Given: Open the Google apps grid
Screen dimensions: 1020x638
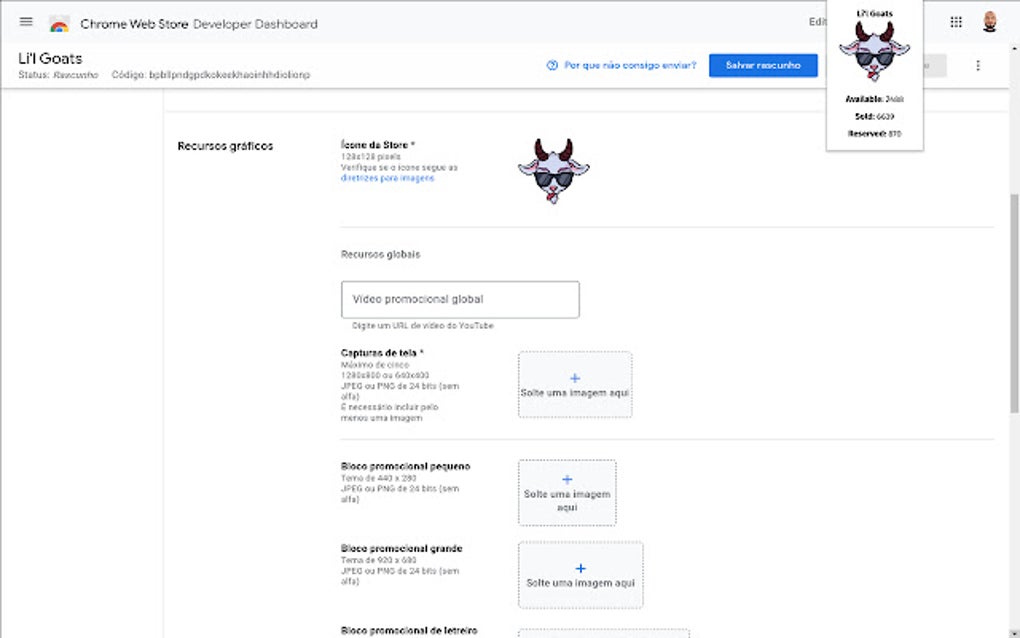Looking at the screenshot, I should coord(956,22).
